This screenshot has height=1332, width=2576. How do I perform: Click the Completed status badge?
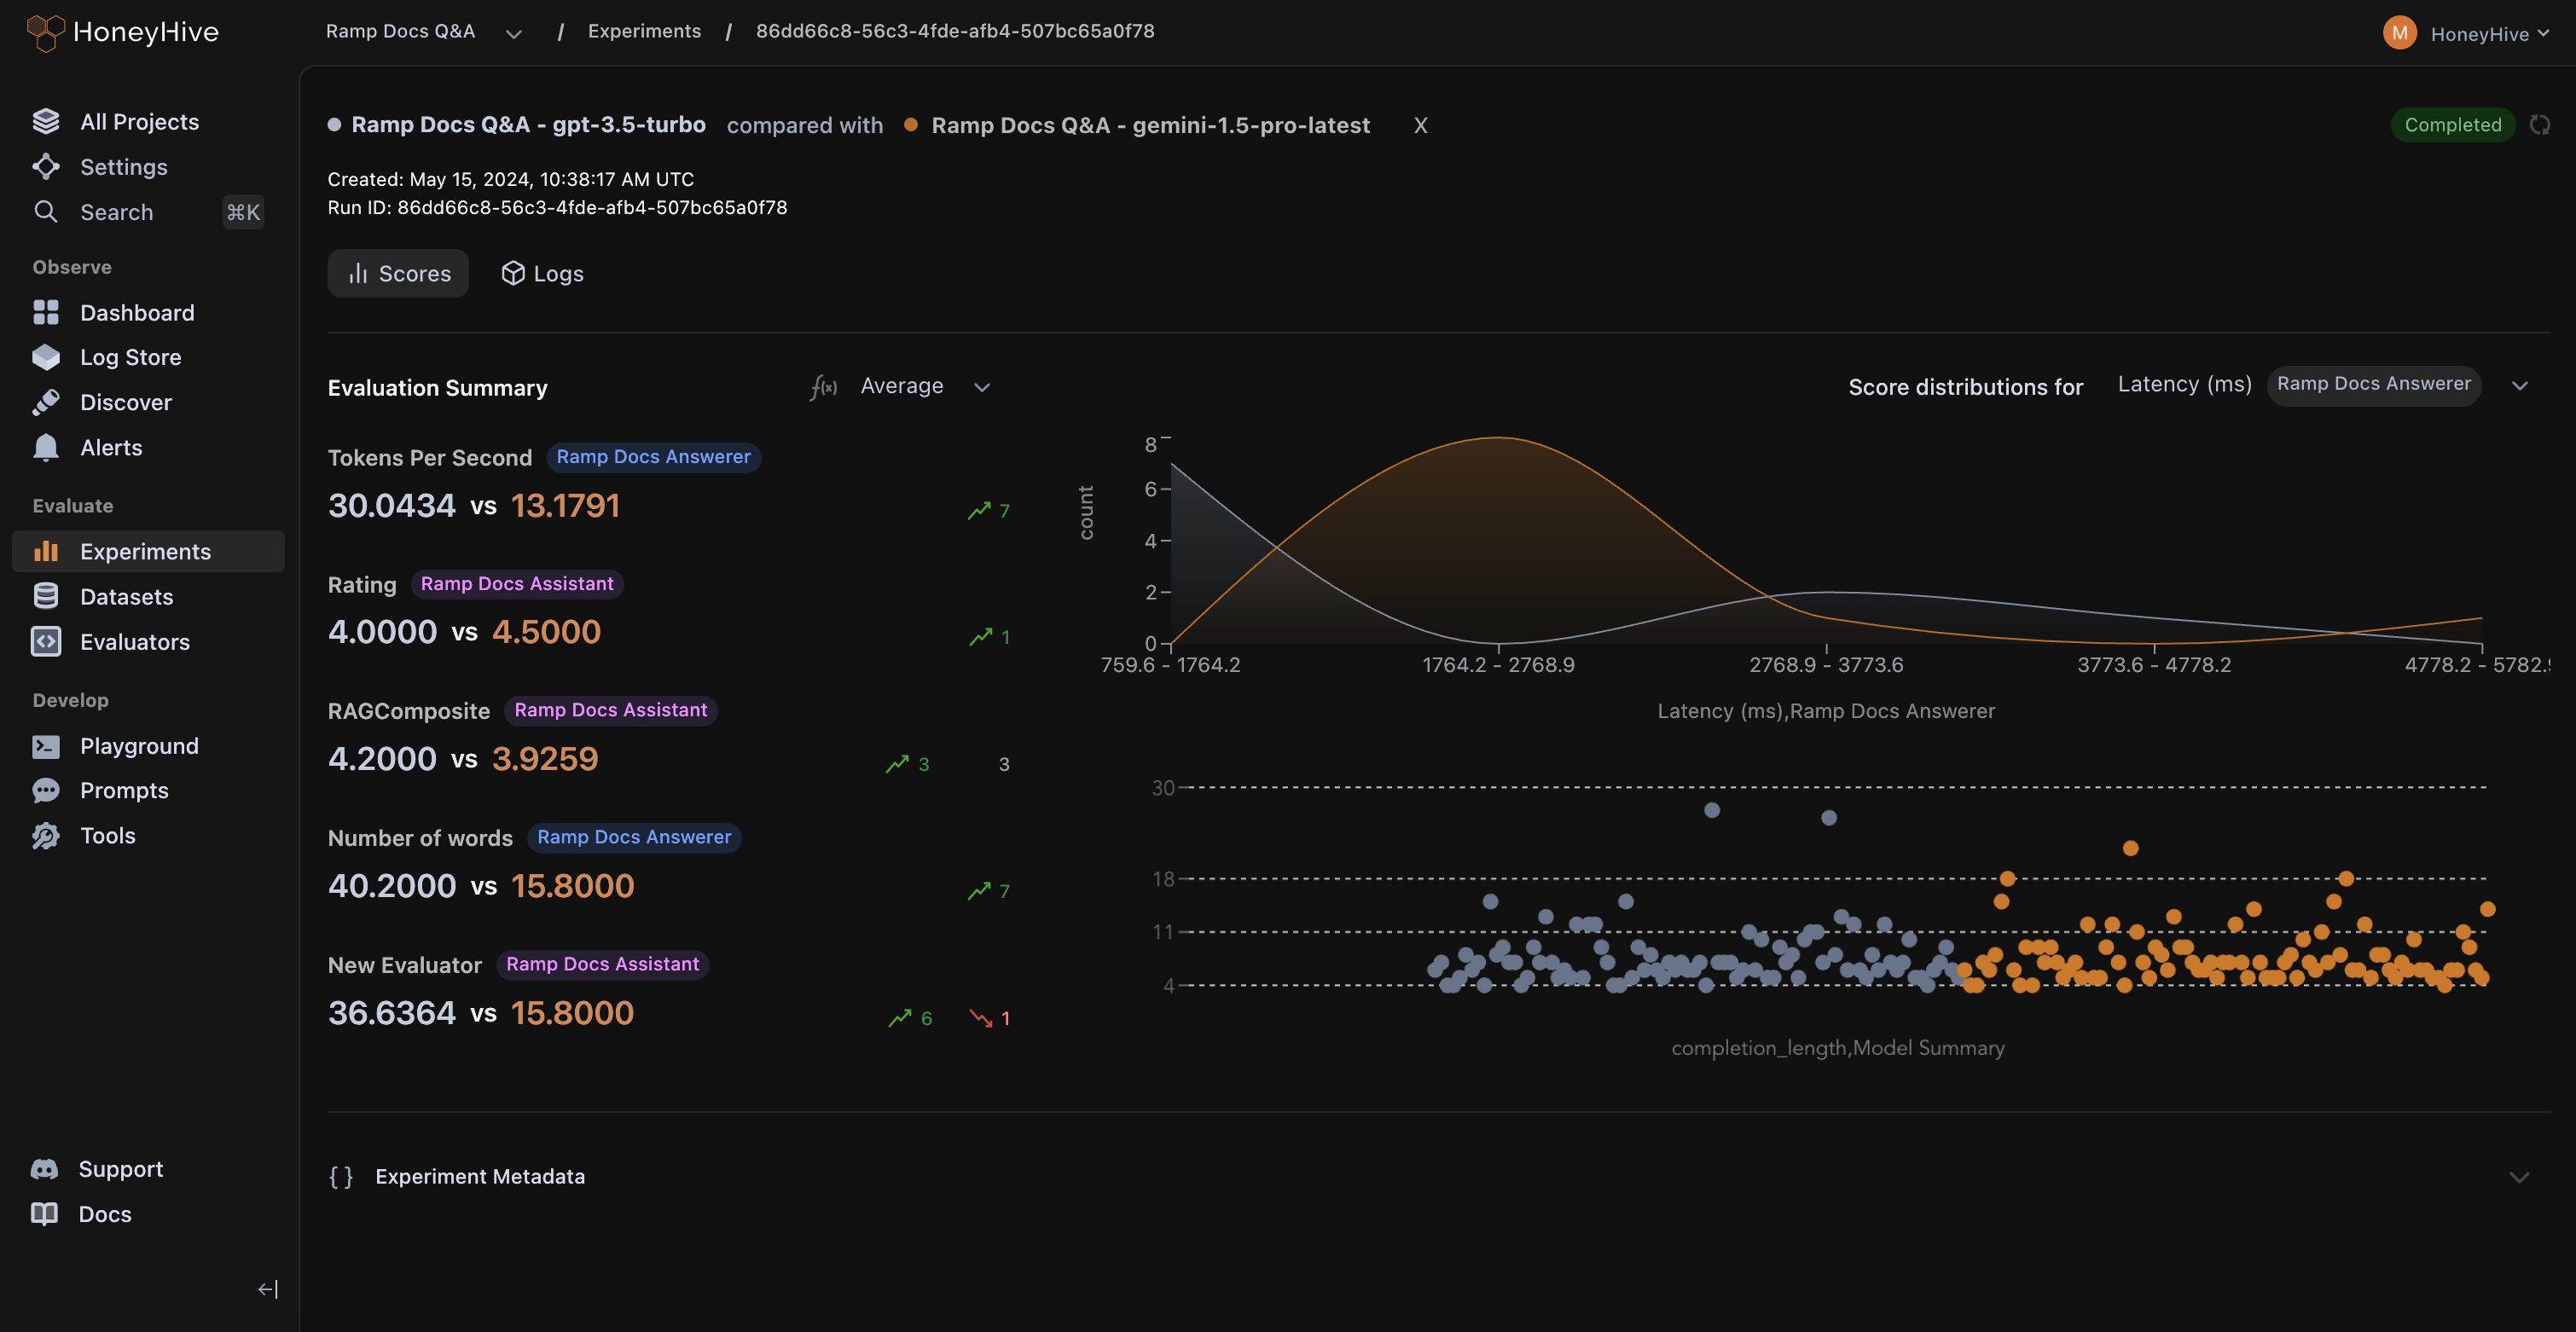click(x=2452, y=125)
